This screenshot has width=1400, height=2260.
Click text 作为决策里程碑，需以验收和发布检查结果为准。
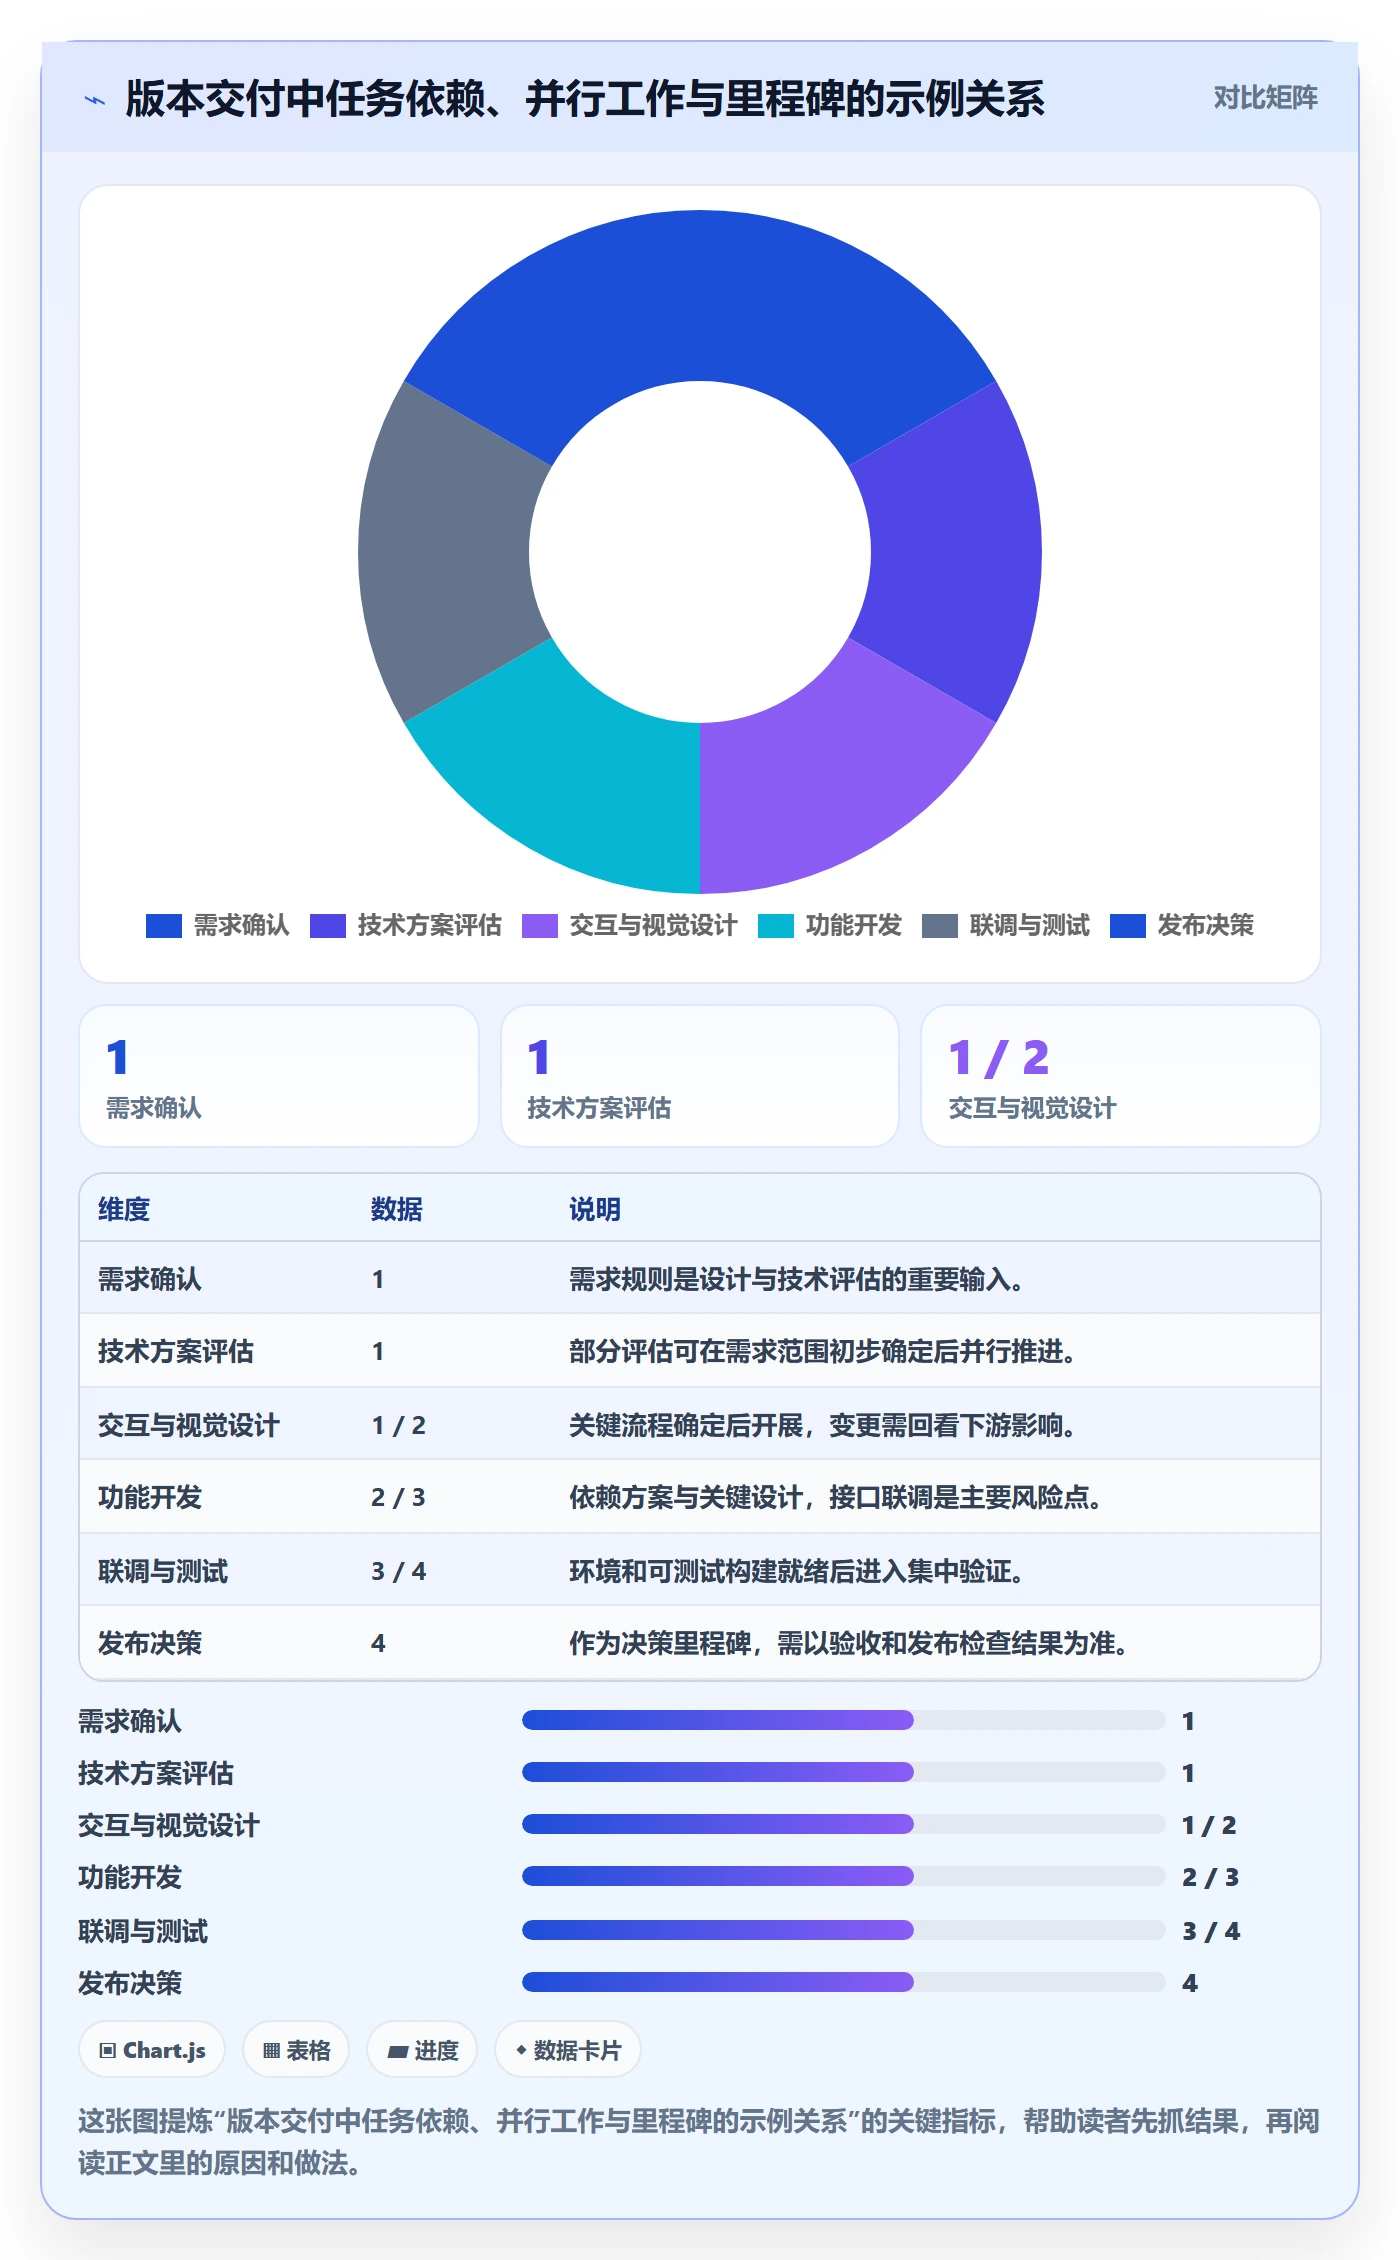(x=849, y=1643)
